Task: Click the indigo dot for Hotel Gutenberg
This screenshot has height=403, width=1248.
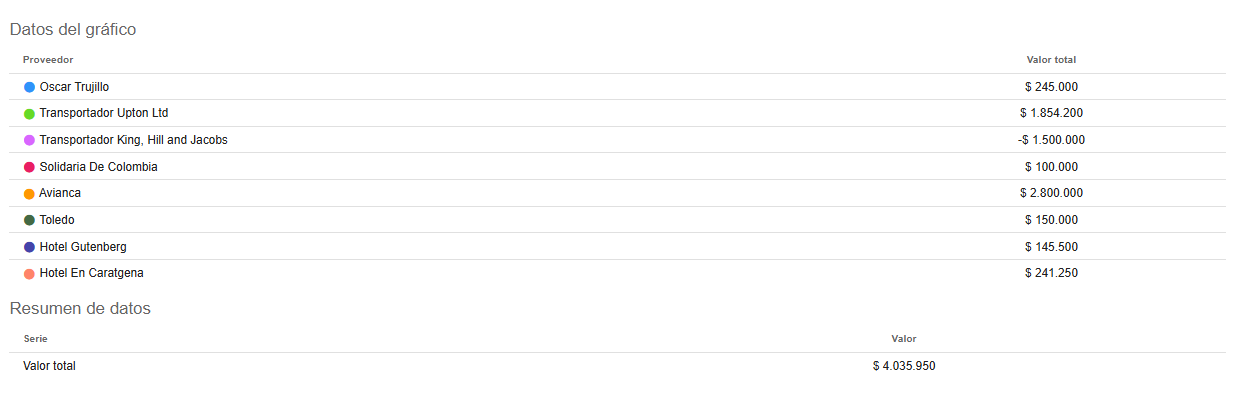Action: (29, 247)
